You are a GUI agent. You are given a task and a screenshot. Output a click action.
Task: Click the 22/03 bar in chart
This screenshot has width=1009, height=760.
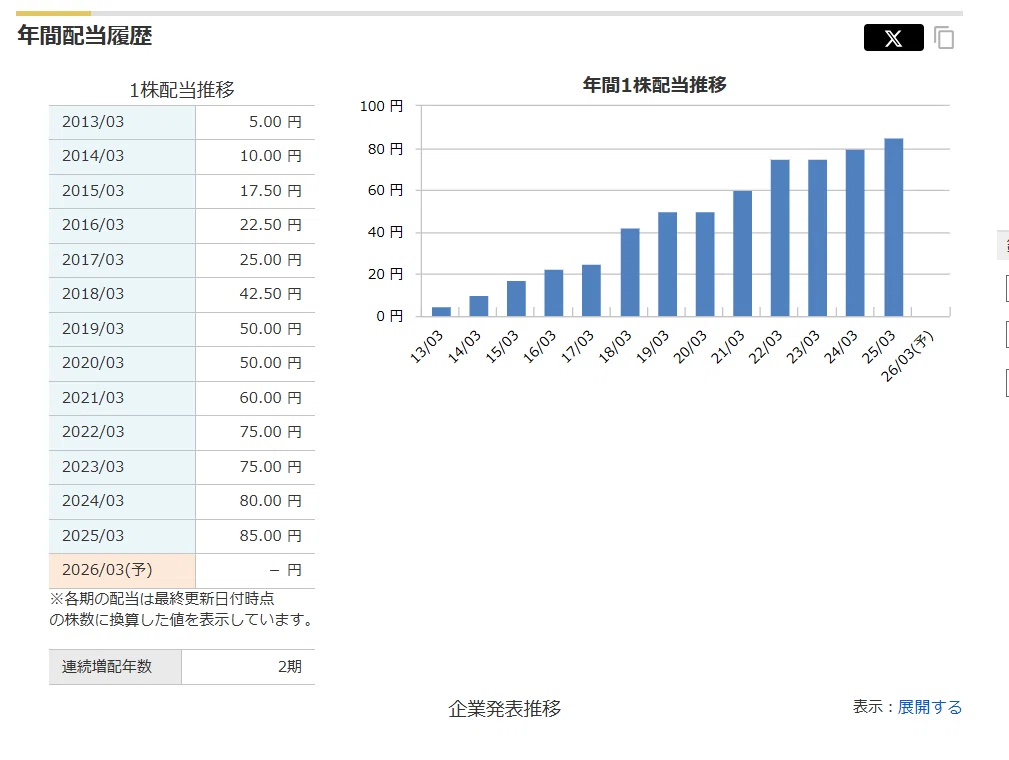(x=780, y=238)
